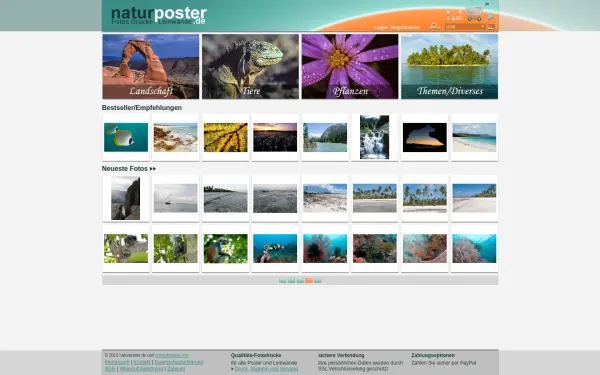
Task: Open the cave silhouette sunset thumbnail
Action: [x=425, y=137]
